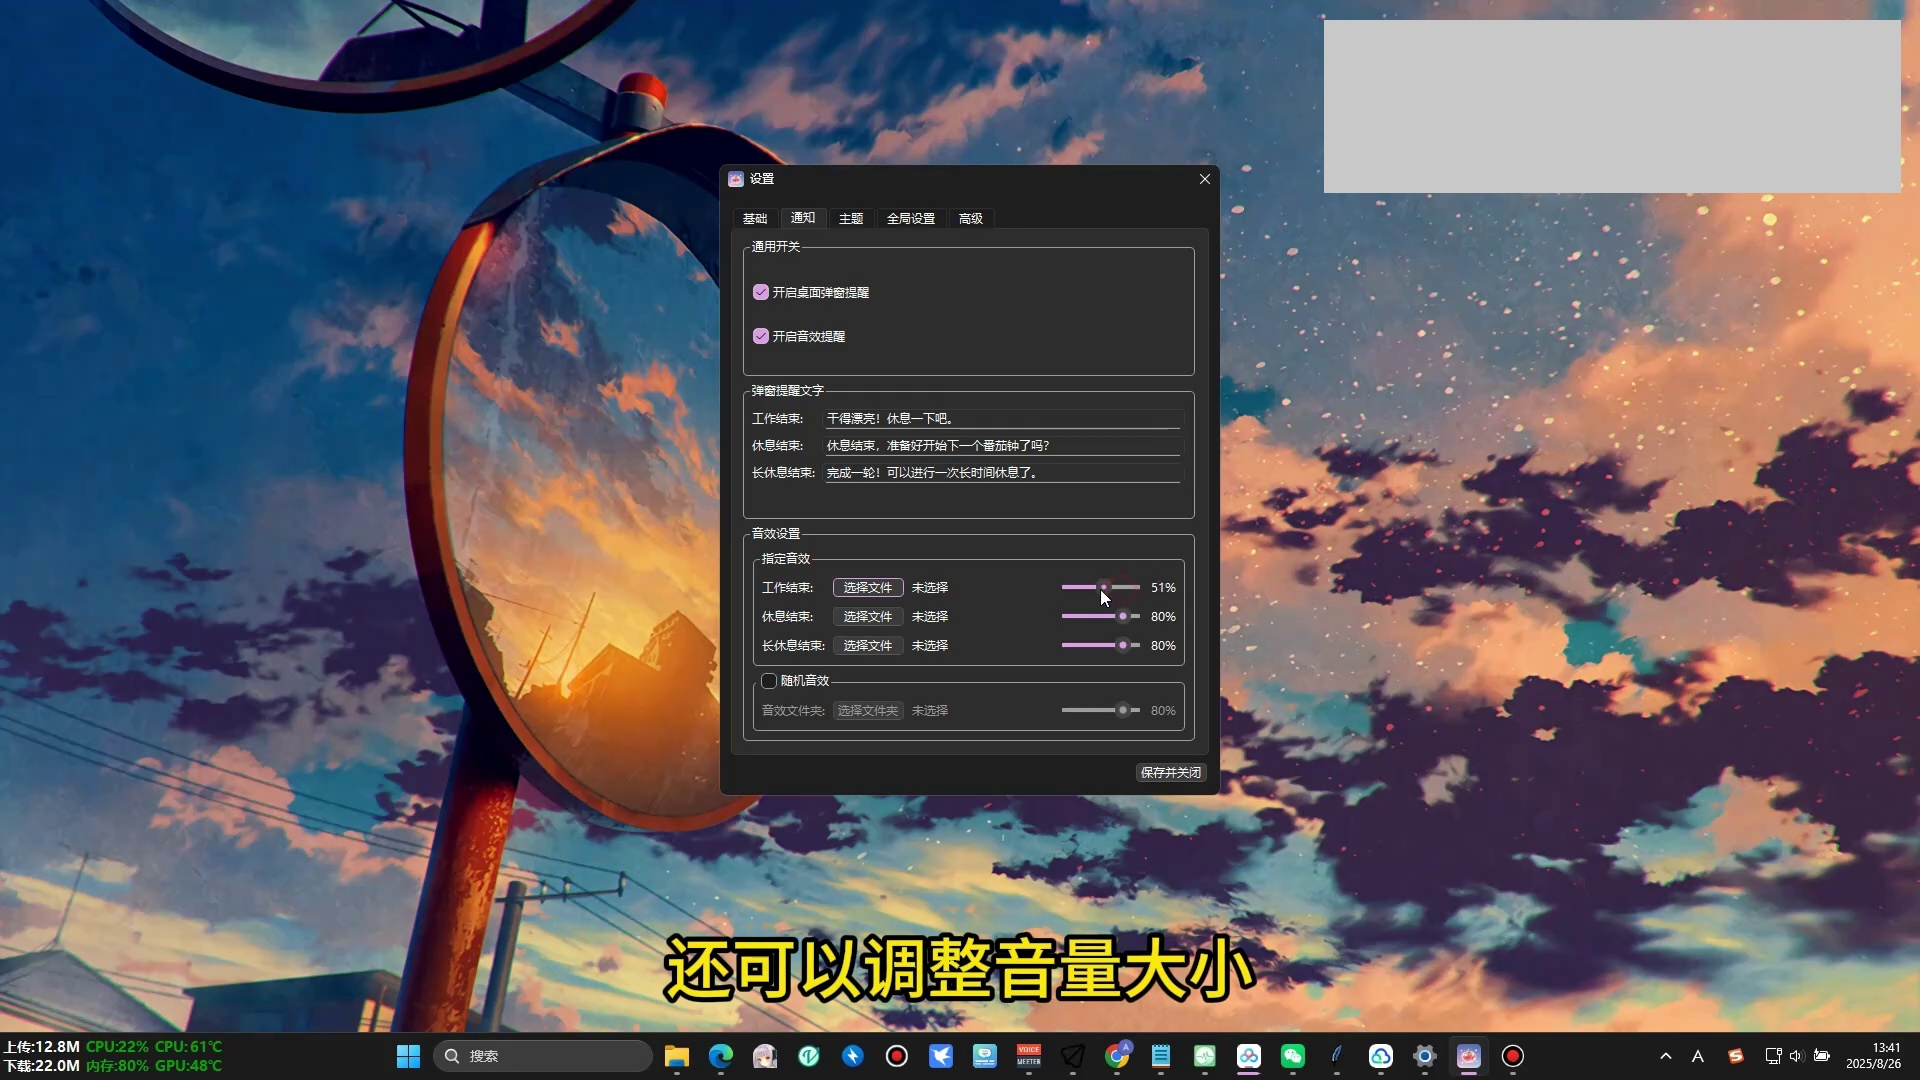
Task: Uncheck the 开启音效提醒 checkbox
Action: click(761, 336)
